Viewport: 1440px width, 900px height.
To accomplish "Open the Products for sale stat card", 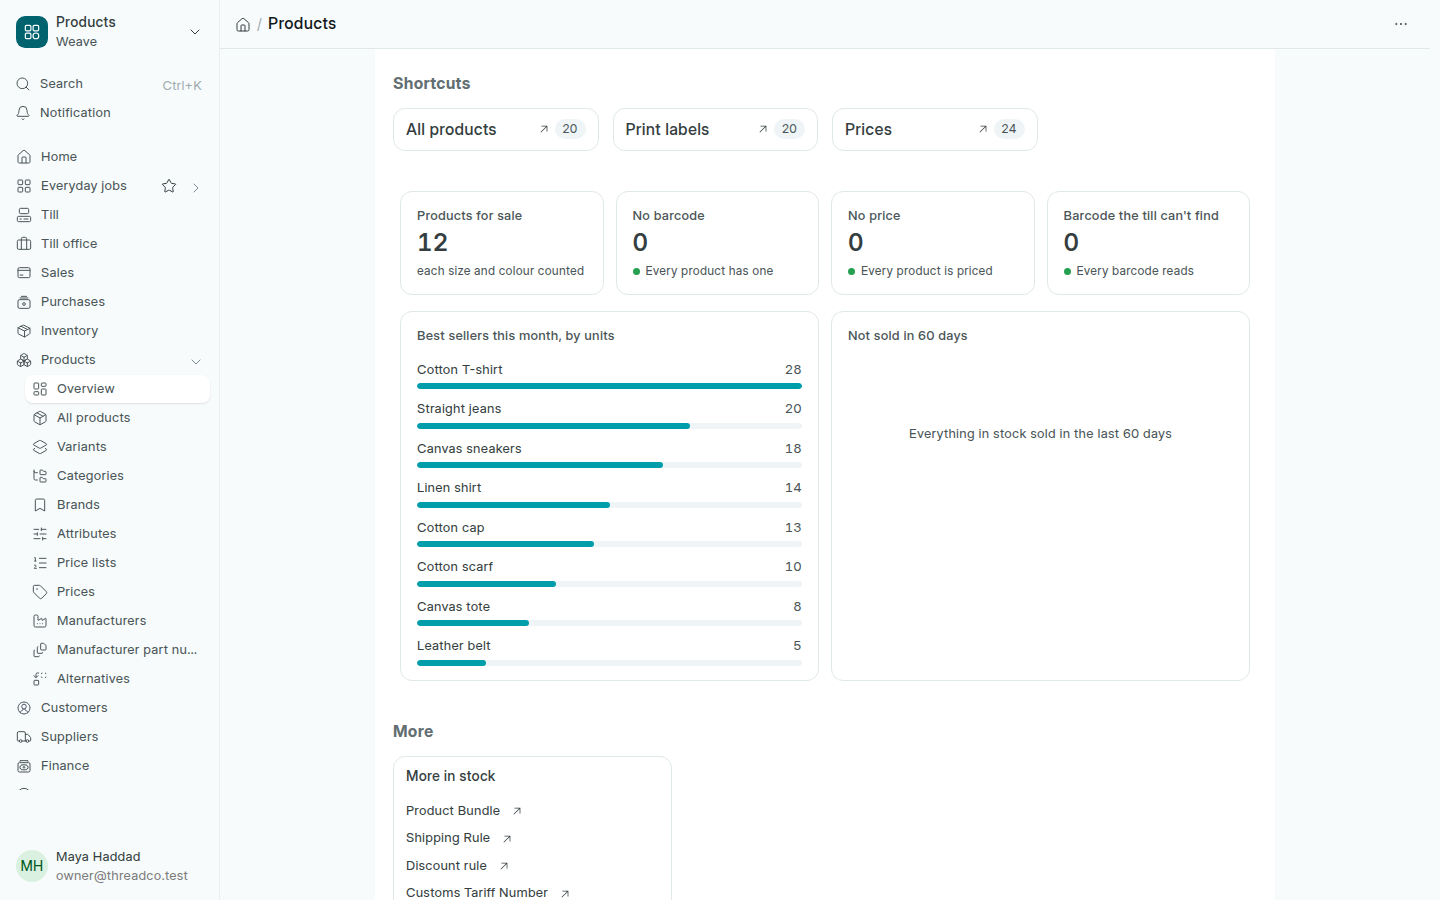I will click(502, 243).
